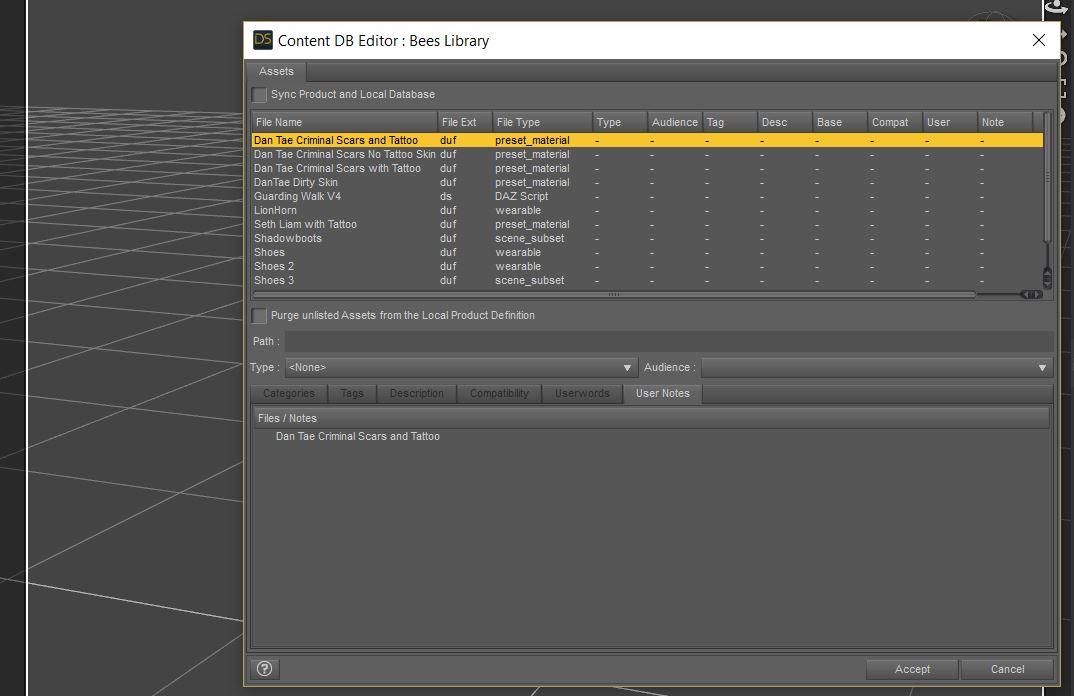This screenshot has height=696, width=1074.
Task: Click the Note column header
Action: click(1005, 122)
